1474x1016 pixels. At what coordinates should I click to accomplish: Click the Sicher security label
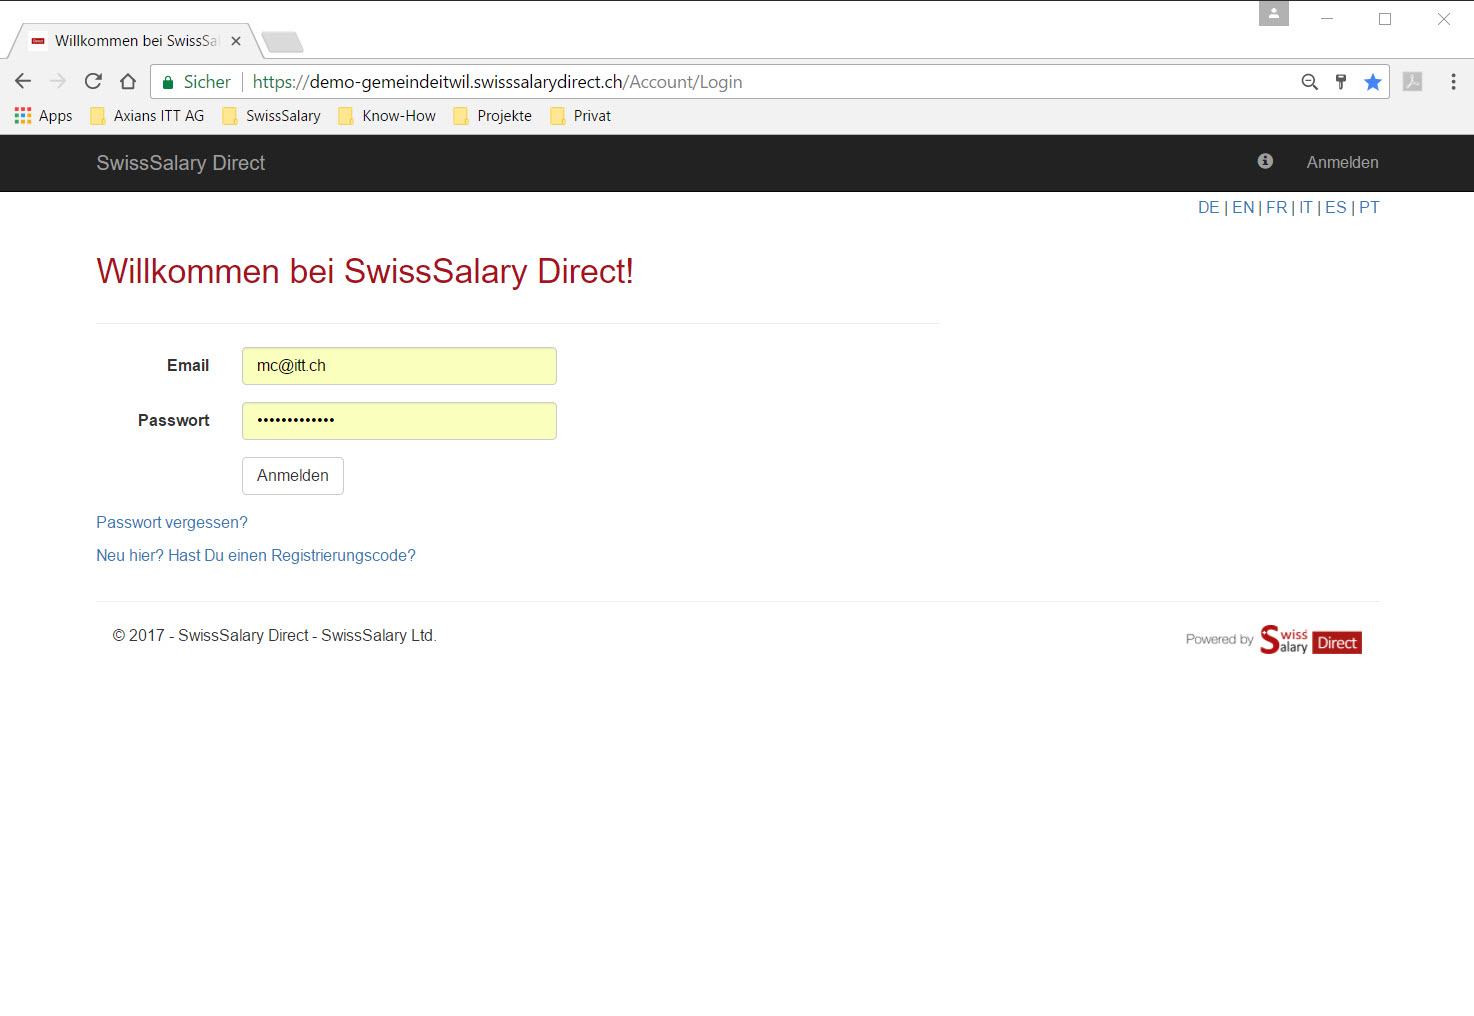(x=207, y=82)
